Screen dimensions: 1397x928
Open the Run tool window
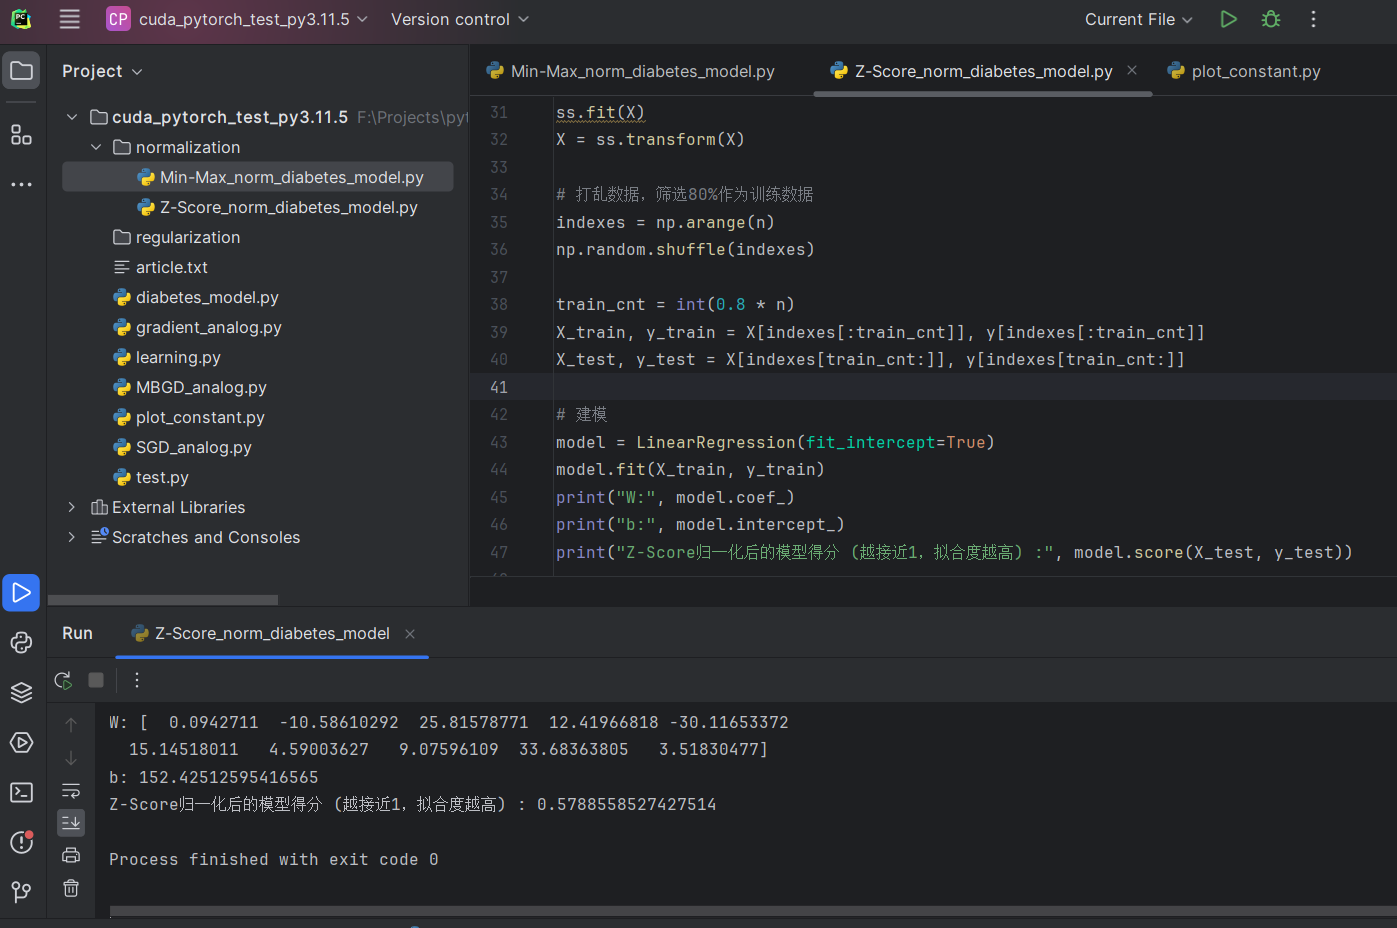[21, 593]
